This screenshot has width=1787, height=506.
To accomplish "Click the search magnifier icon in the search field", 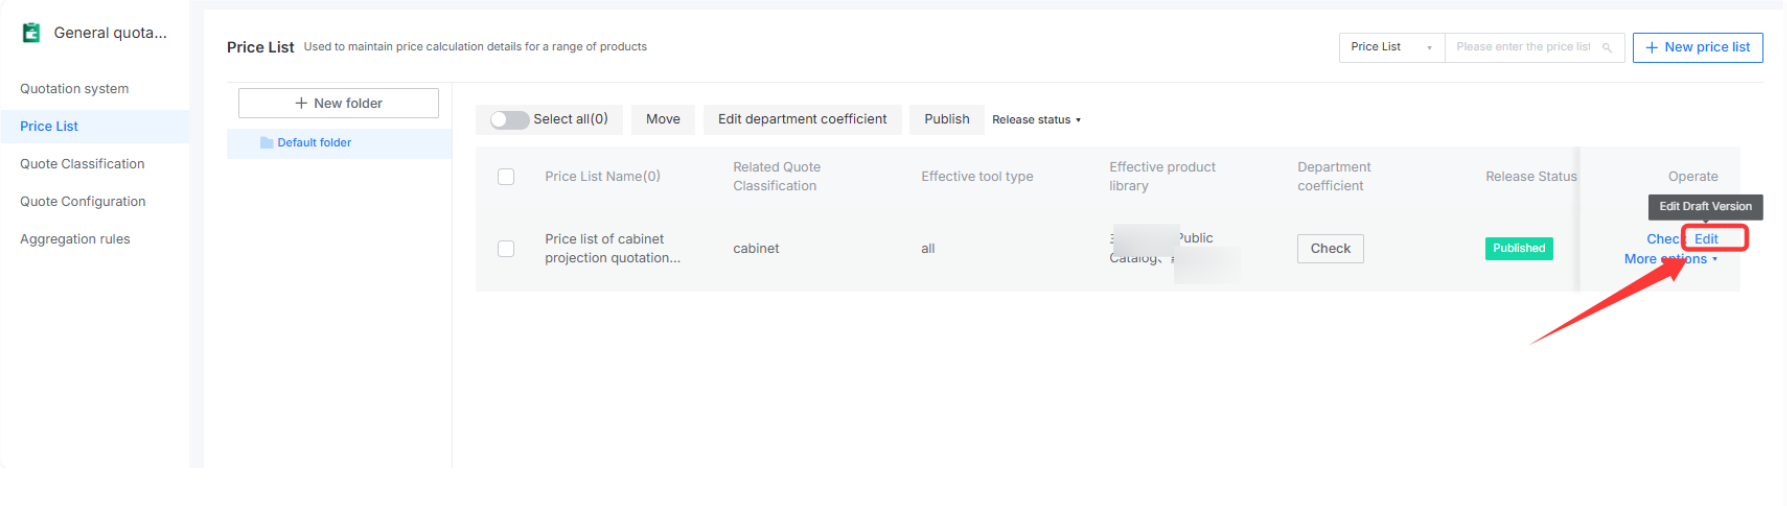I will click(x=1607, y=48).
